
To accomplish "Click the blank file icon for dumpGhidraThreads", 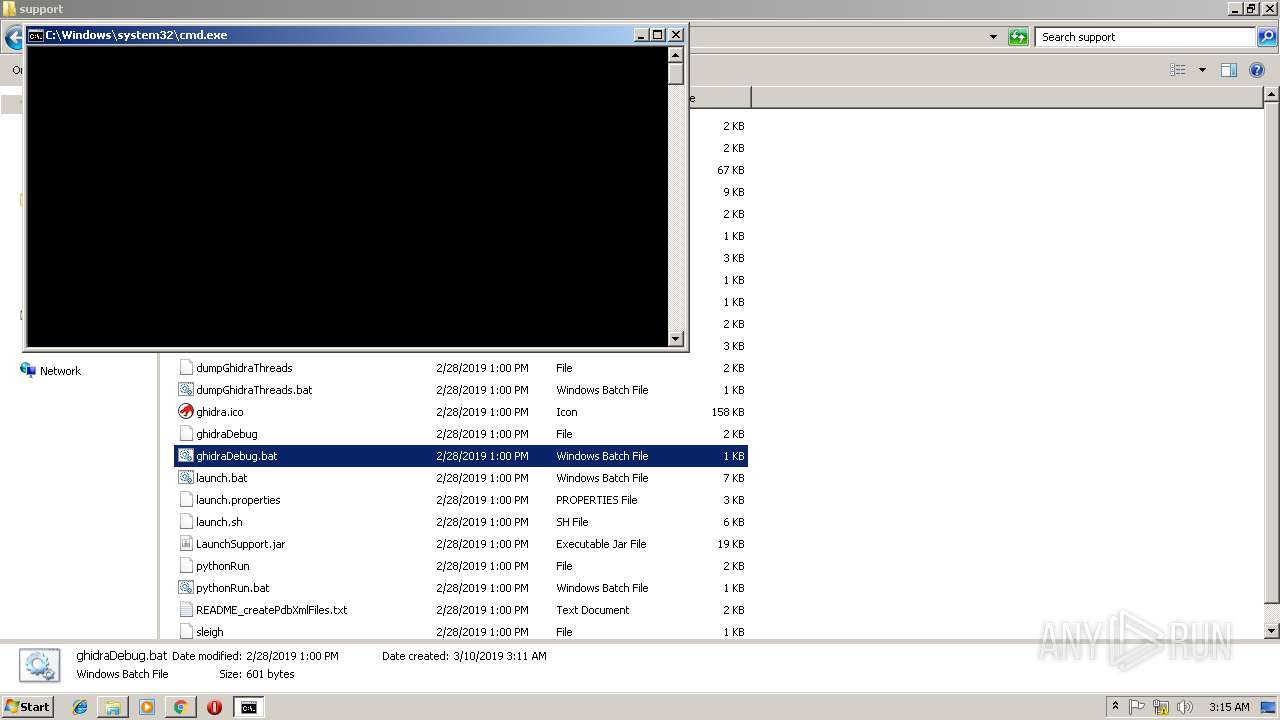I will [185, 368].
